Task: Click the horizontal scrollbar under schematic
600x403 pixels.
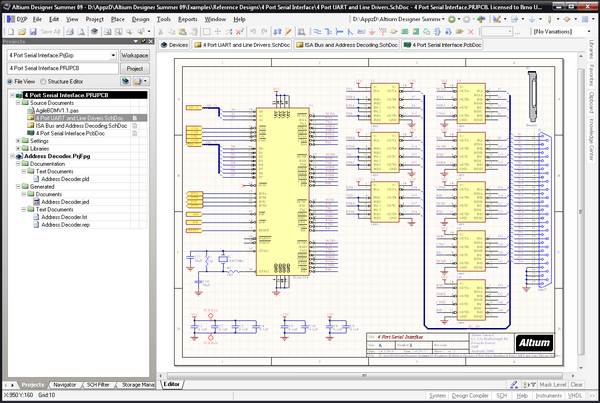Action: 365,376
